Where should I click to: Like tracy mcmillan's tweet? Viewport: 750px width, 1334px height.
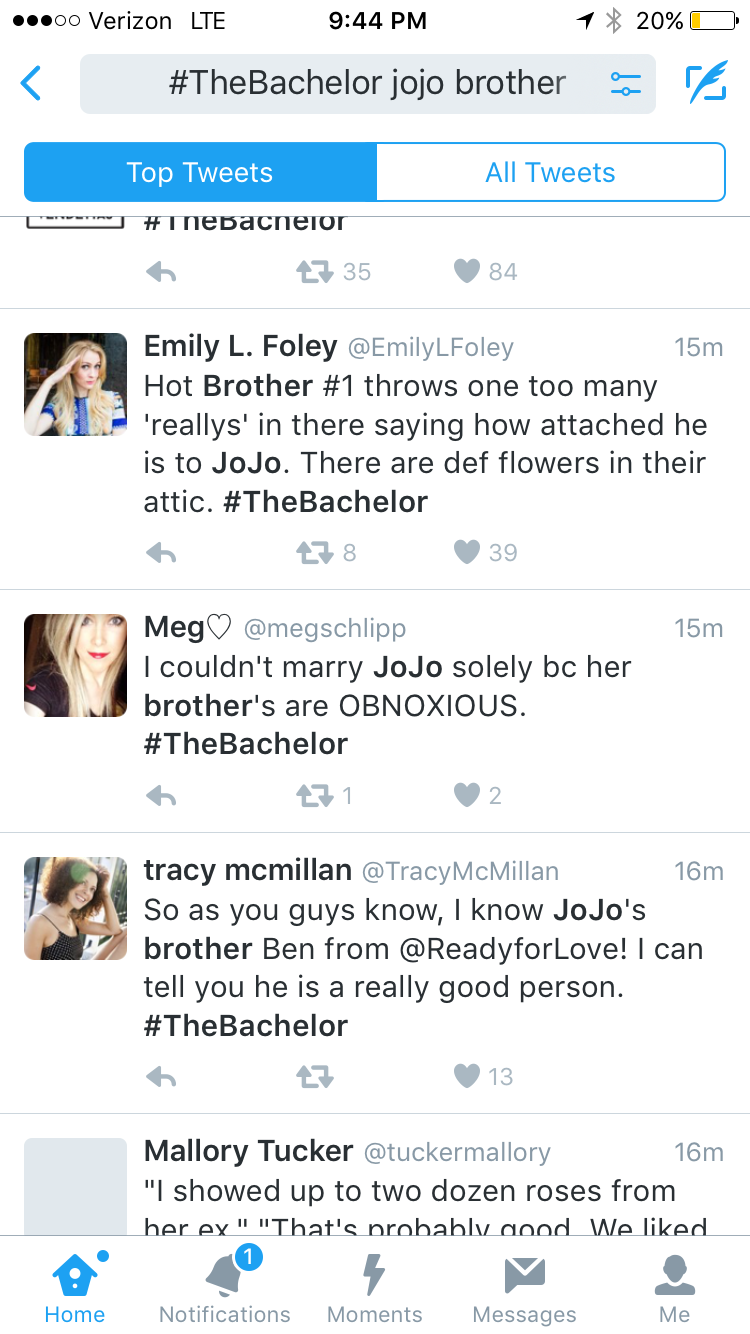pyautogui.click(x=467, y=1077)
